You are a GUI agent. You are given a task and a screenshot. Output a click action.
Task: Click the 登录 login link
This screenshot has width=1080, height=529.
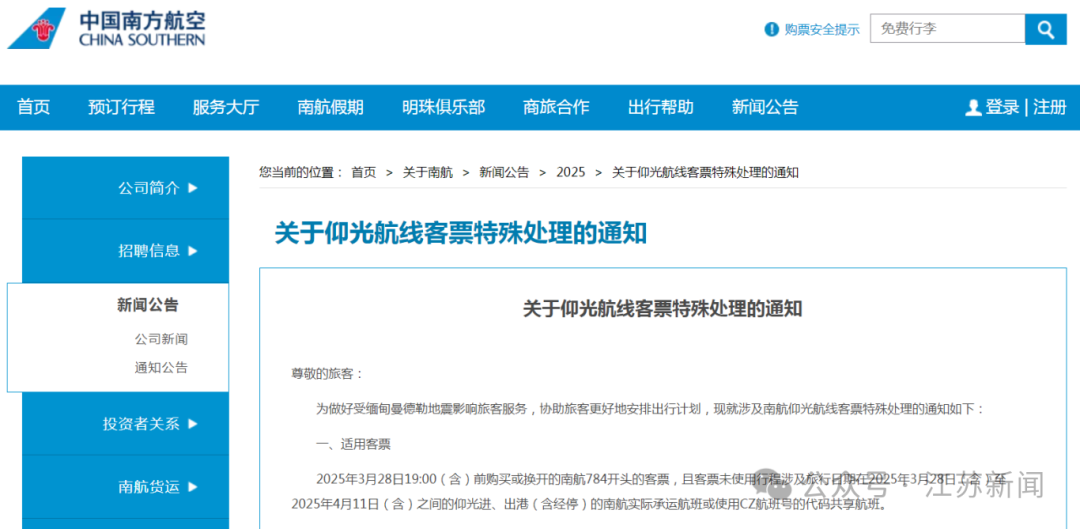[x=1003, y=107]
